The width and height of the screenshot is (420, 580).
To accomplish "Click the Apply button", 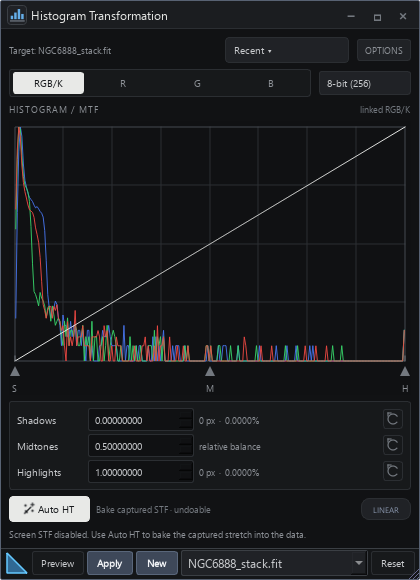I will point(110,563).
